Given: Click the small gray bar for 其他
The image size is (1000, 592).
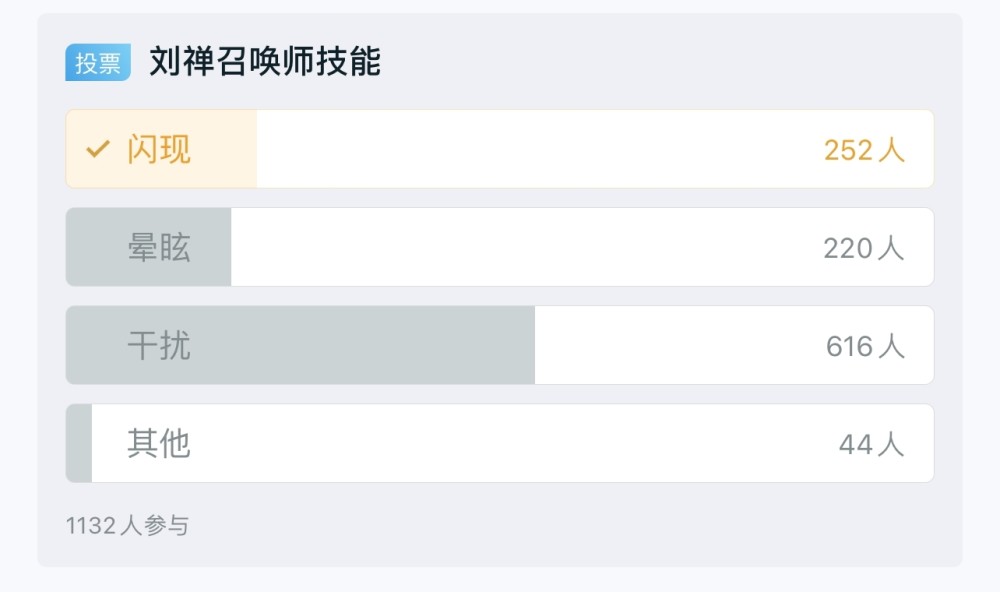Looking at the screenshot, I should coord(79,443).
